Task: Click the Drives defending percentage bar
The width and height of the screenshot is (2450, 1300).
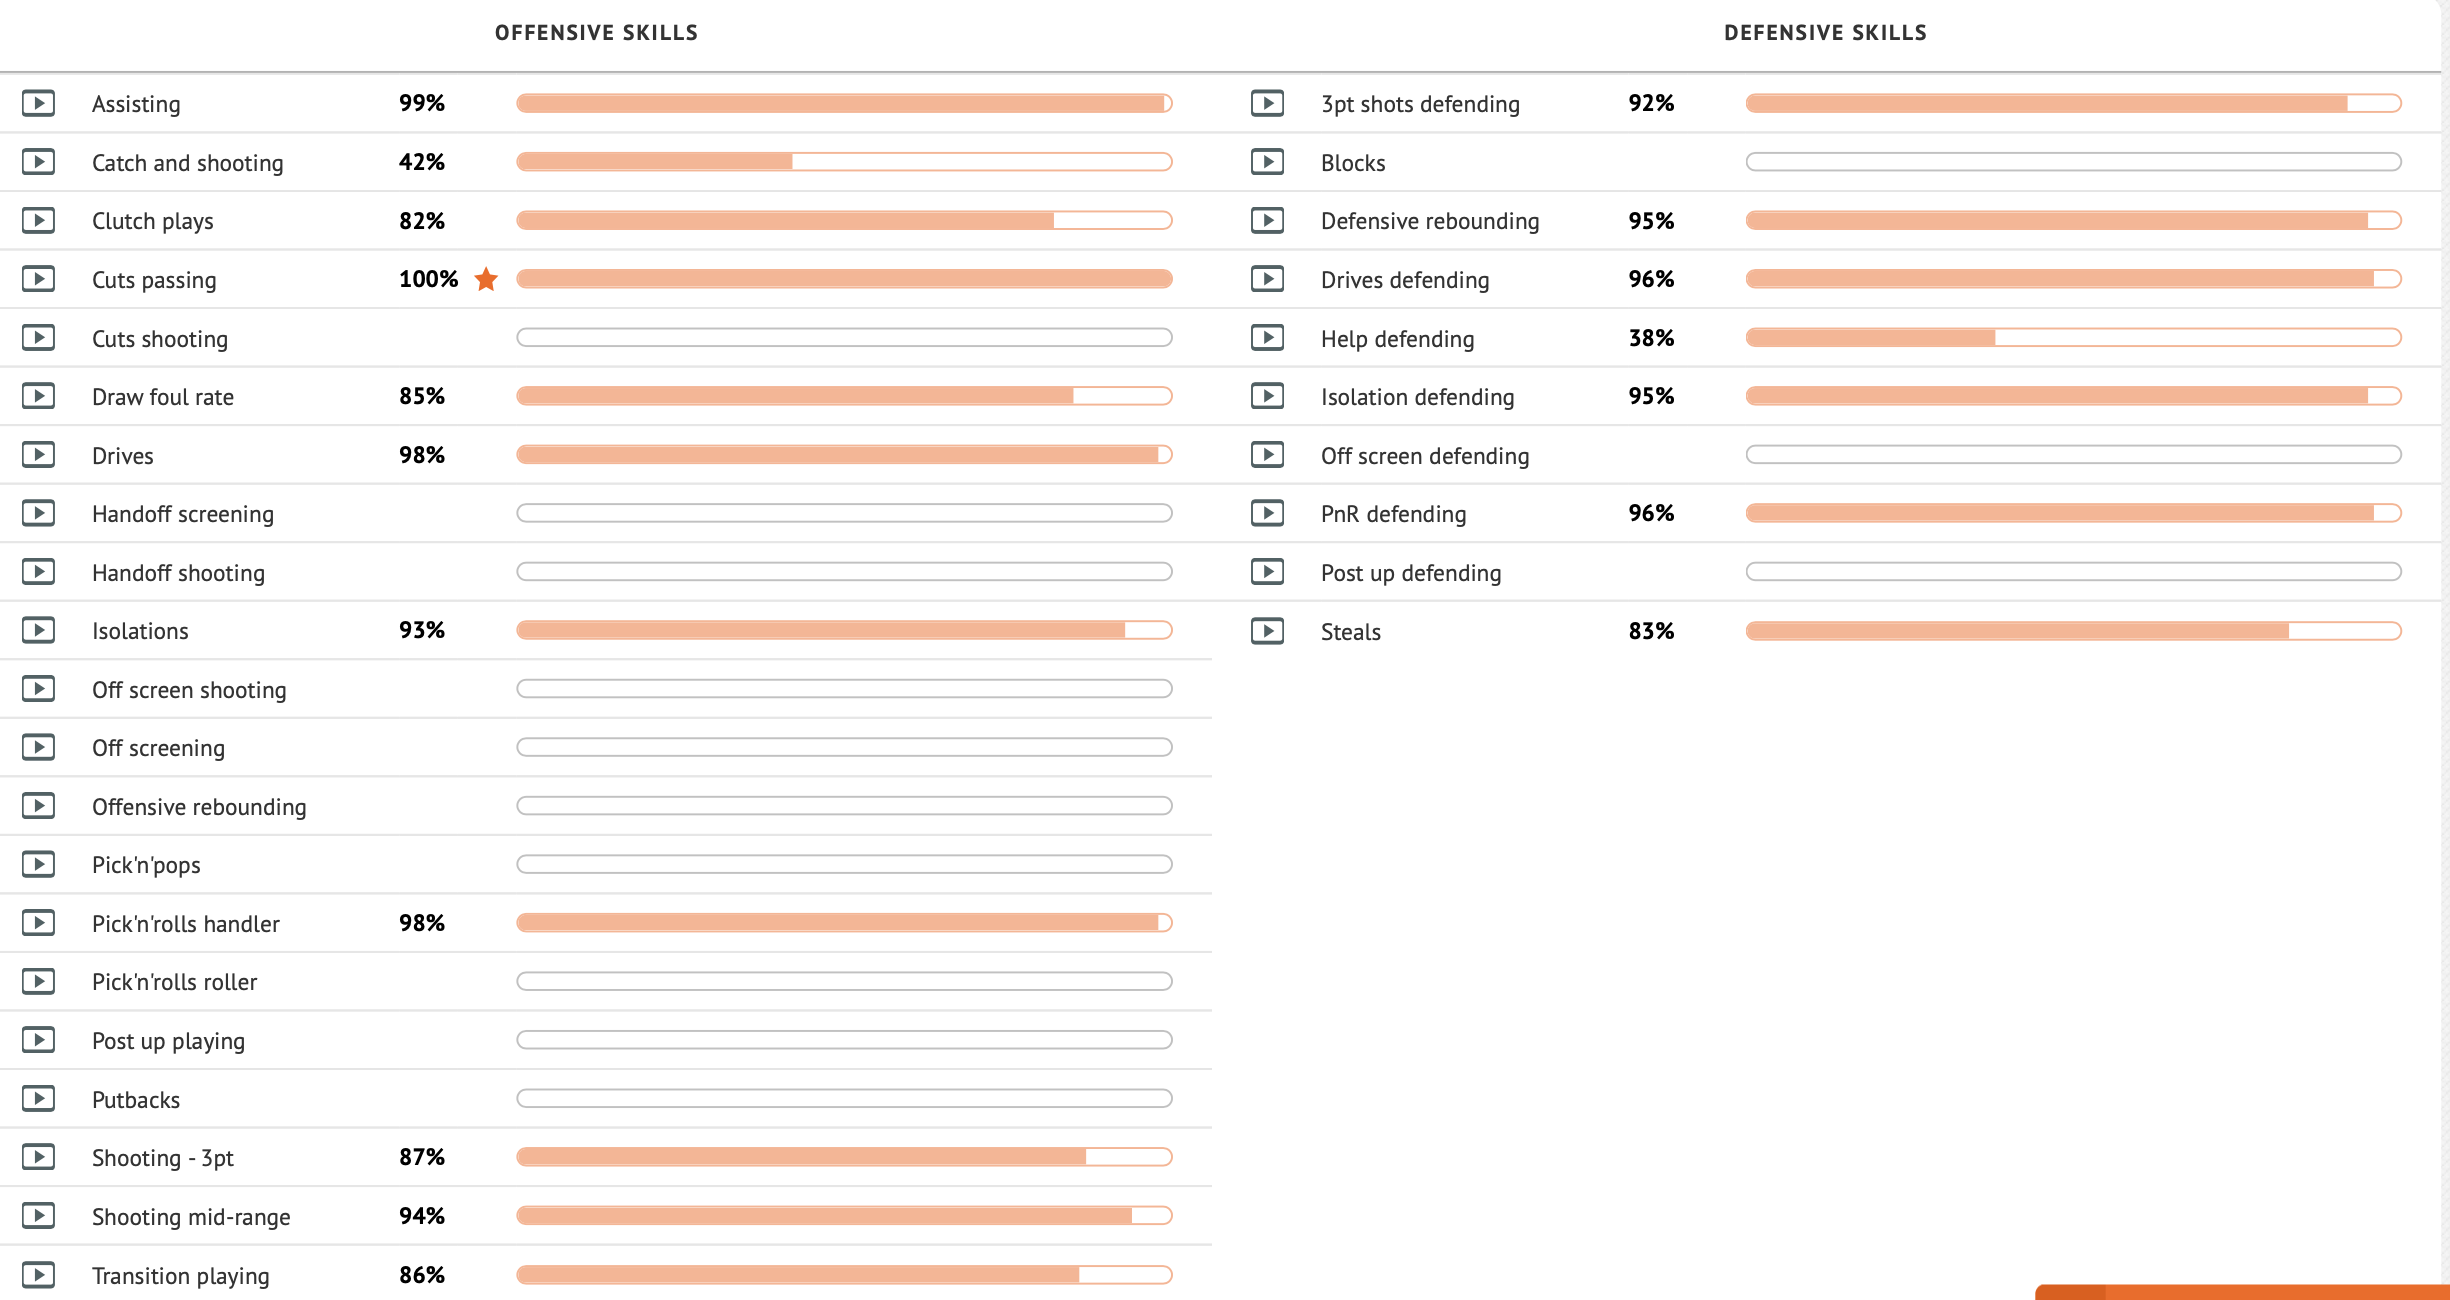Action: tap(2073, 279)
